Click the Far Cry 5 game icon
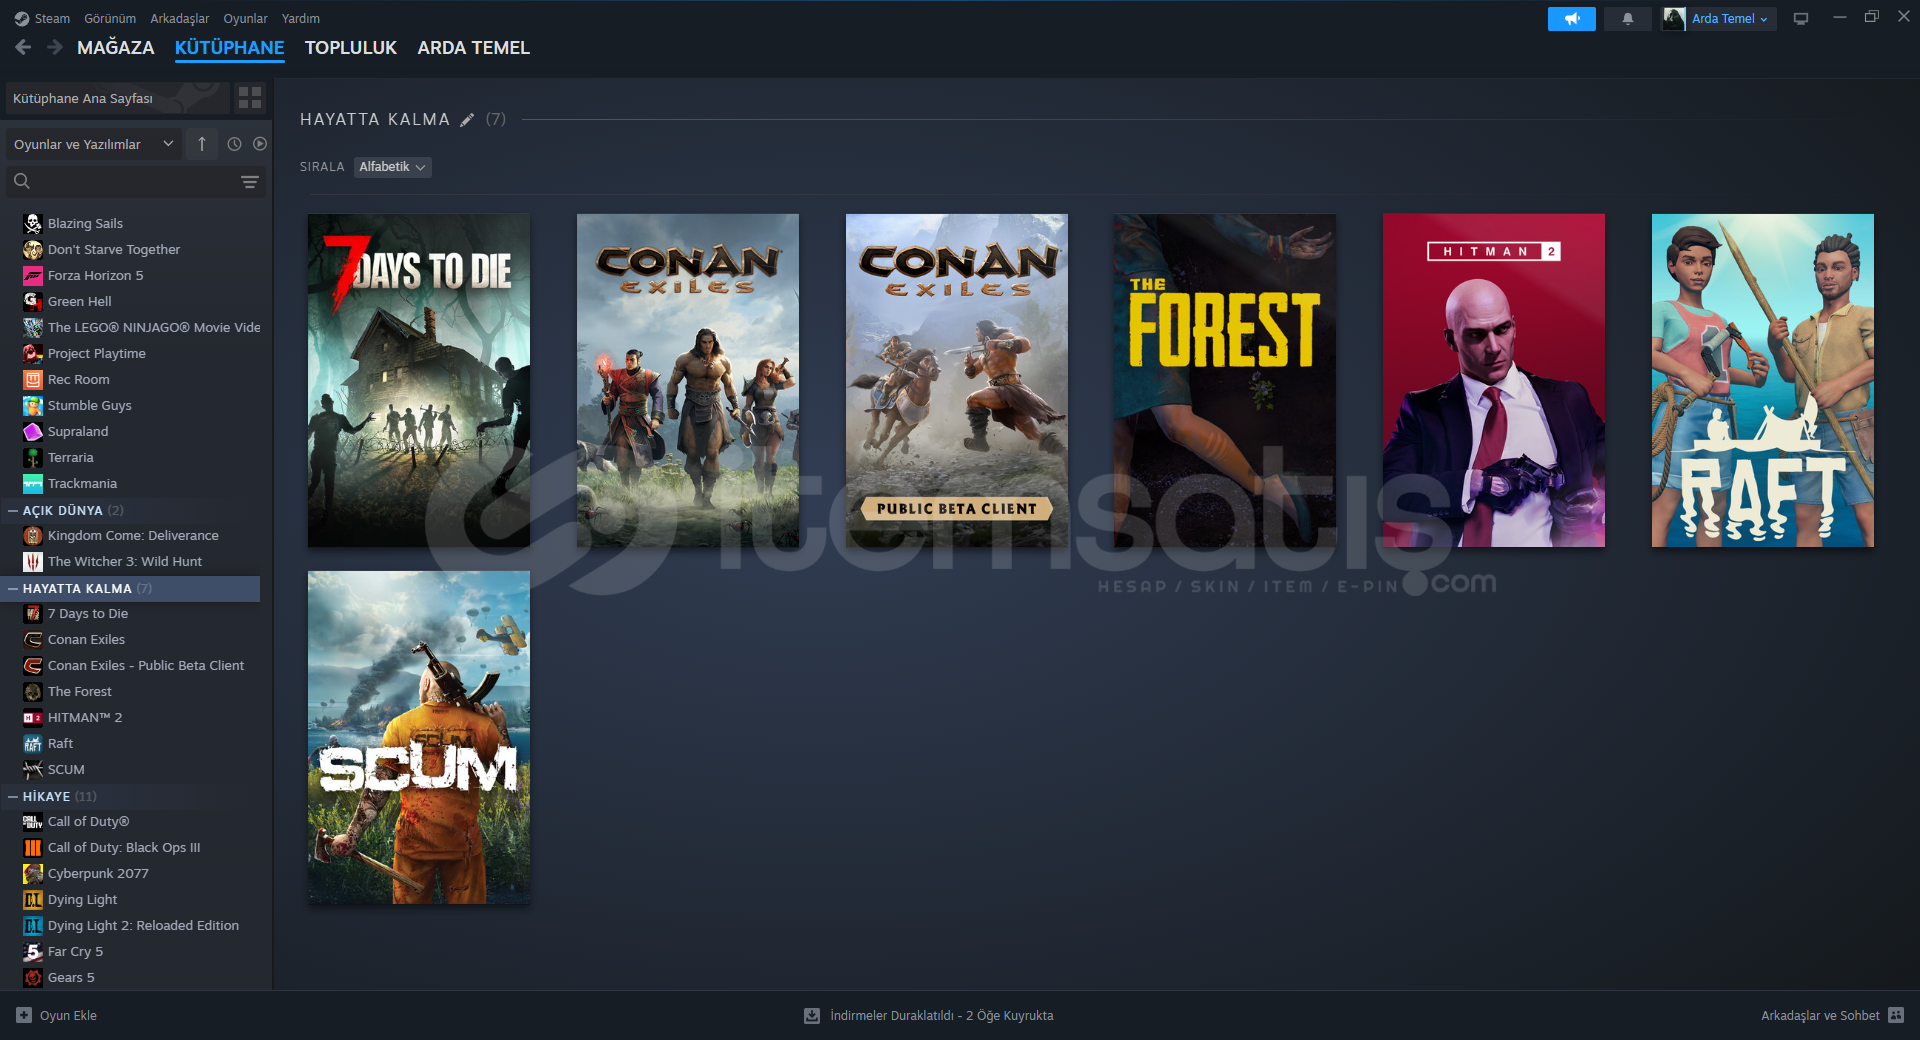Image resolution: width=1920 pixels, height=1040 pixels. click(33, 951)
